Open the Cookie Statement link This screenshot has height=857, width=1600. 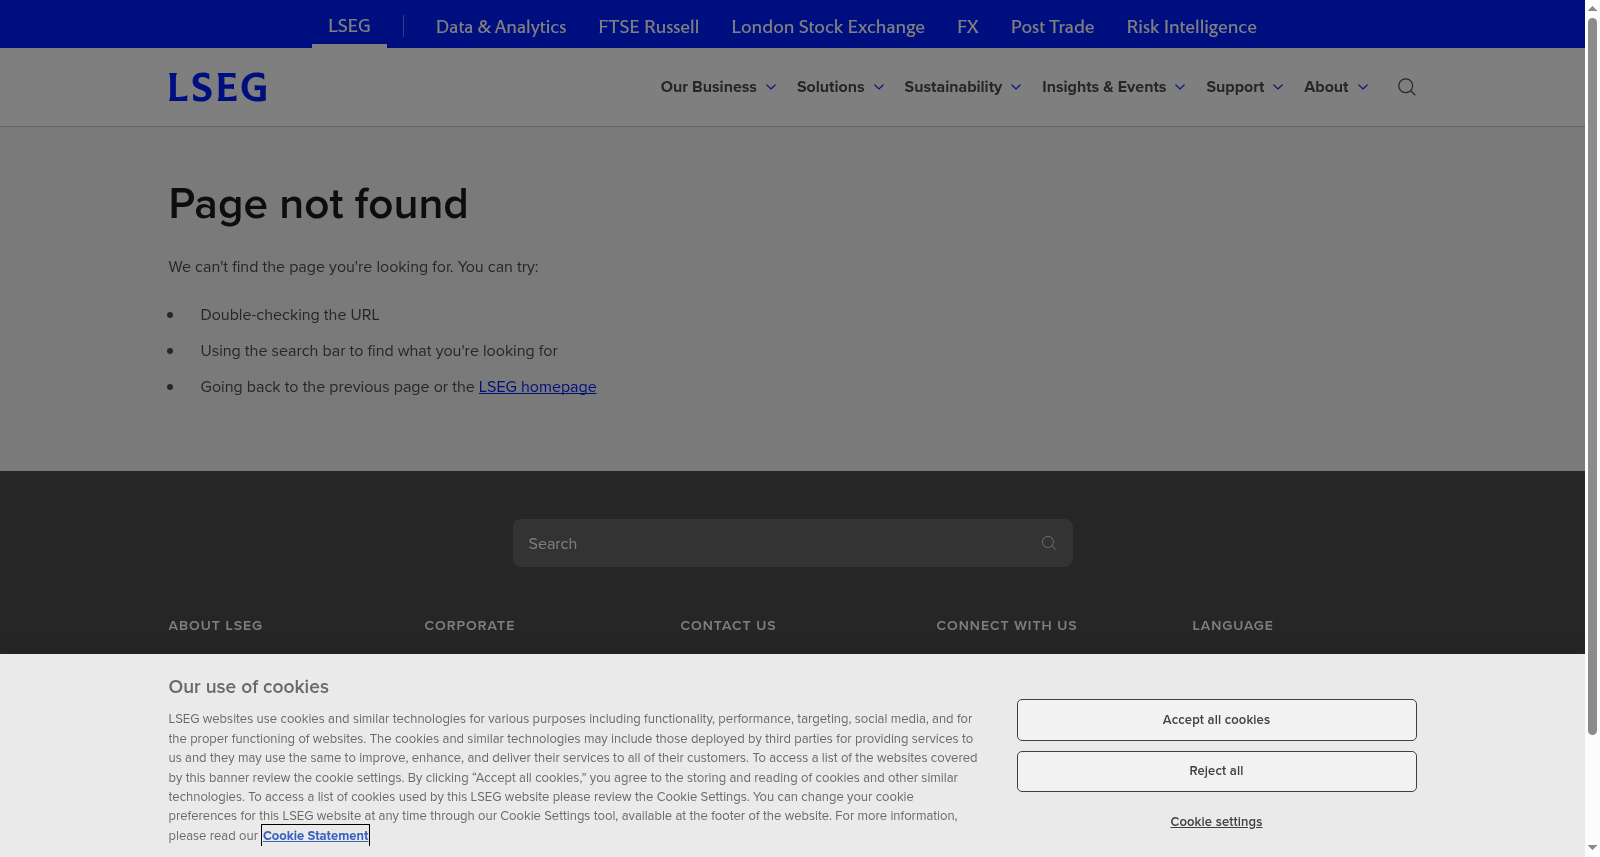click(x=316, y=836)
